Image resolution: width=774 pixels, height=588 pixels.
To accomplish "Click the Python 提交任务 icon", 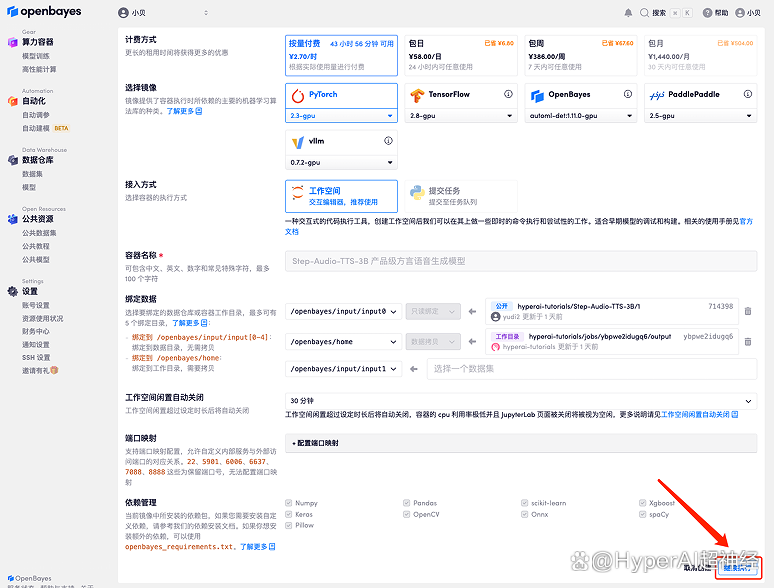I will pos(417,193).
